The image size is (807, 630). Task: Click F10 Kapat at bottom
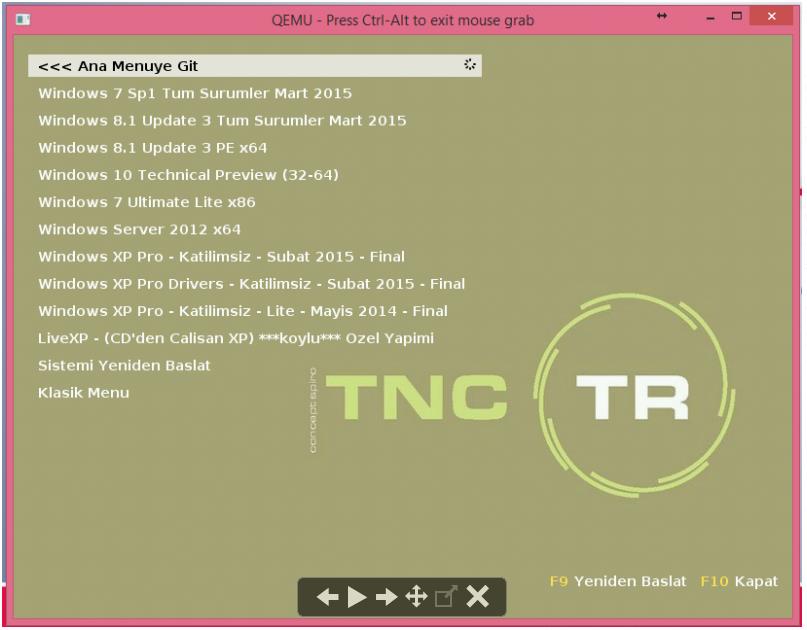tap(740, 581)
